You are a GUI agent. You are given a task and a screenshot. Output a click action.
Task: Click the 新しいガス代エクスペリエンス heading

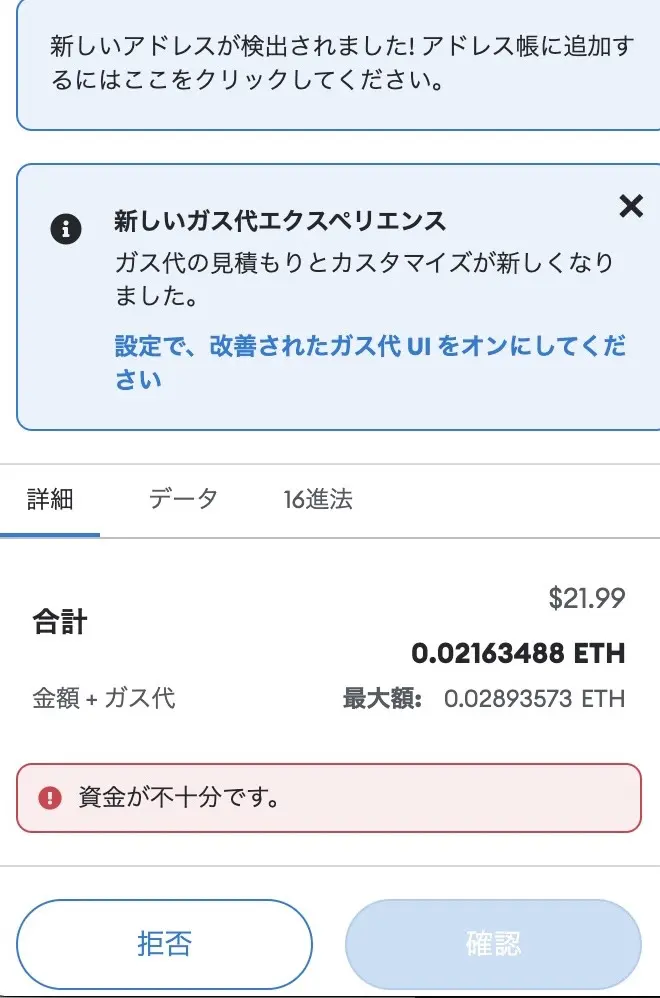(x=280, y=220)
